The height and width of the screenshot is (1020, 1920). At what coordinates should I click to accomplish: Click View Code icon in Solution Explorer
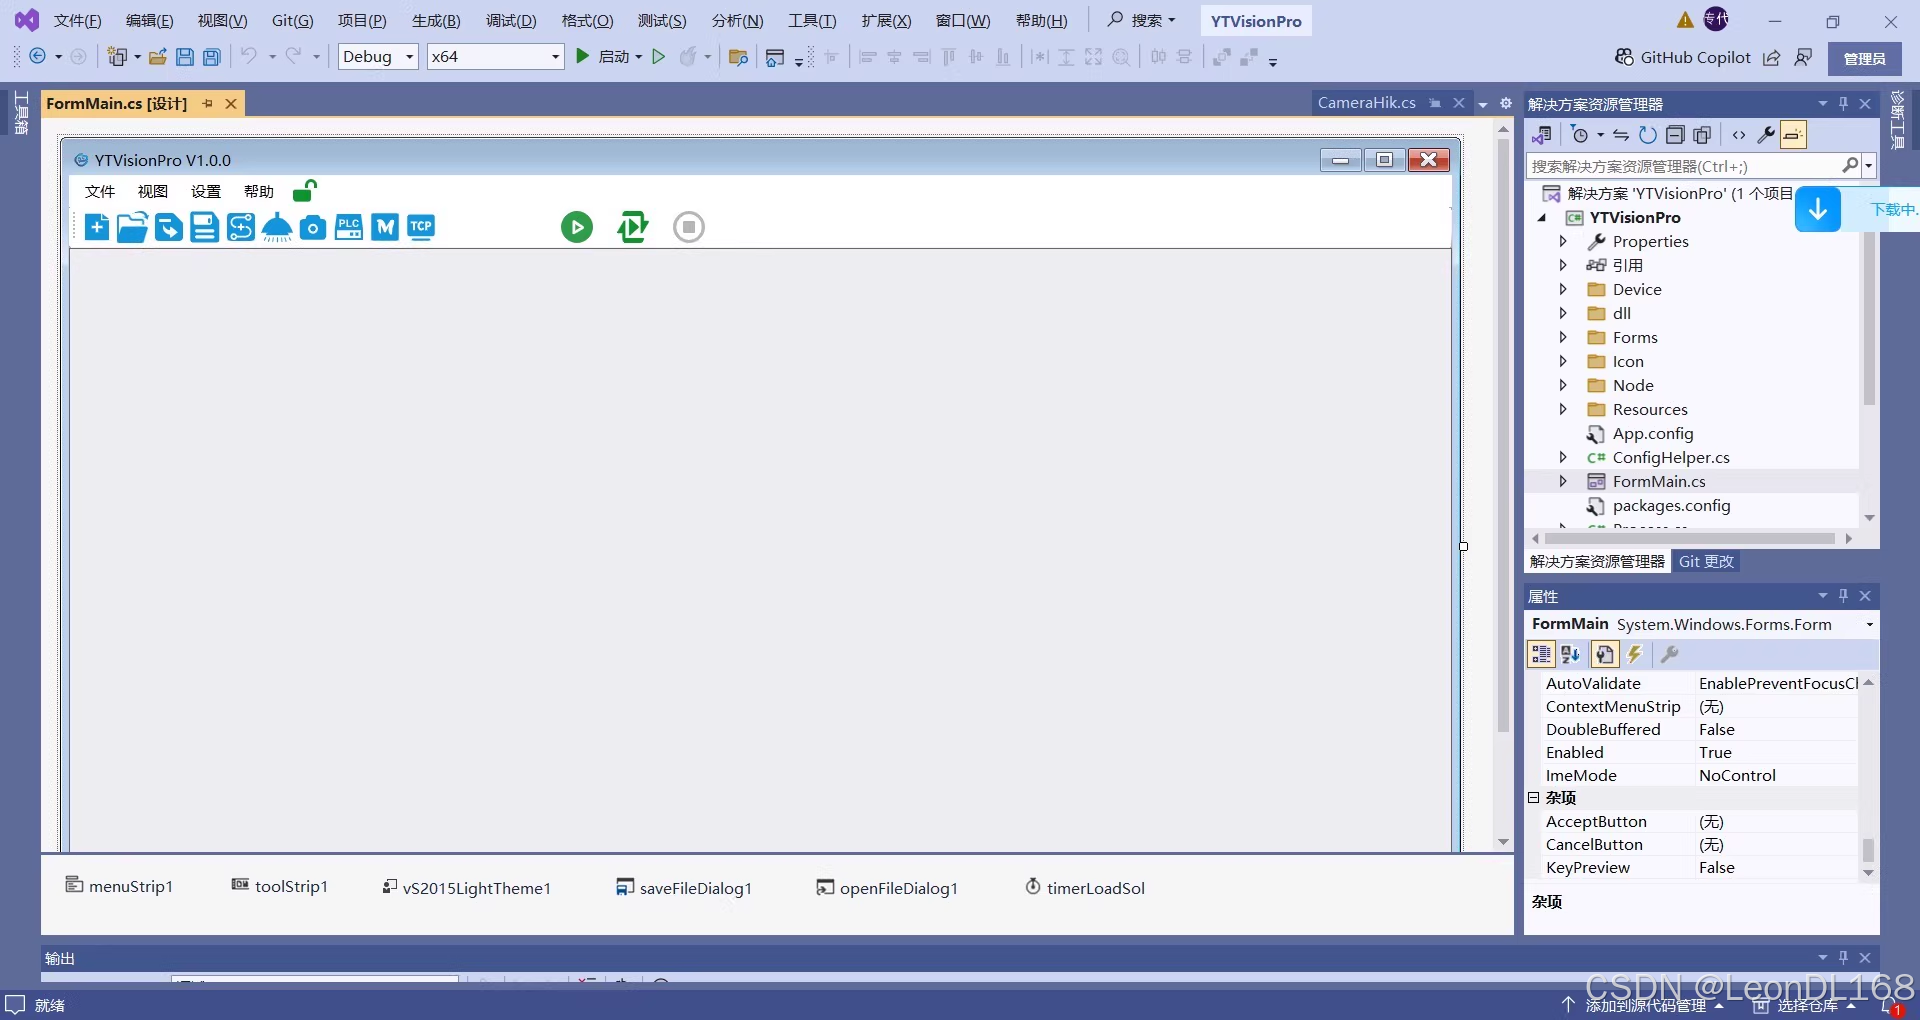1739,135
